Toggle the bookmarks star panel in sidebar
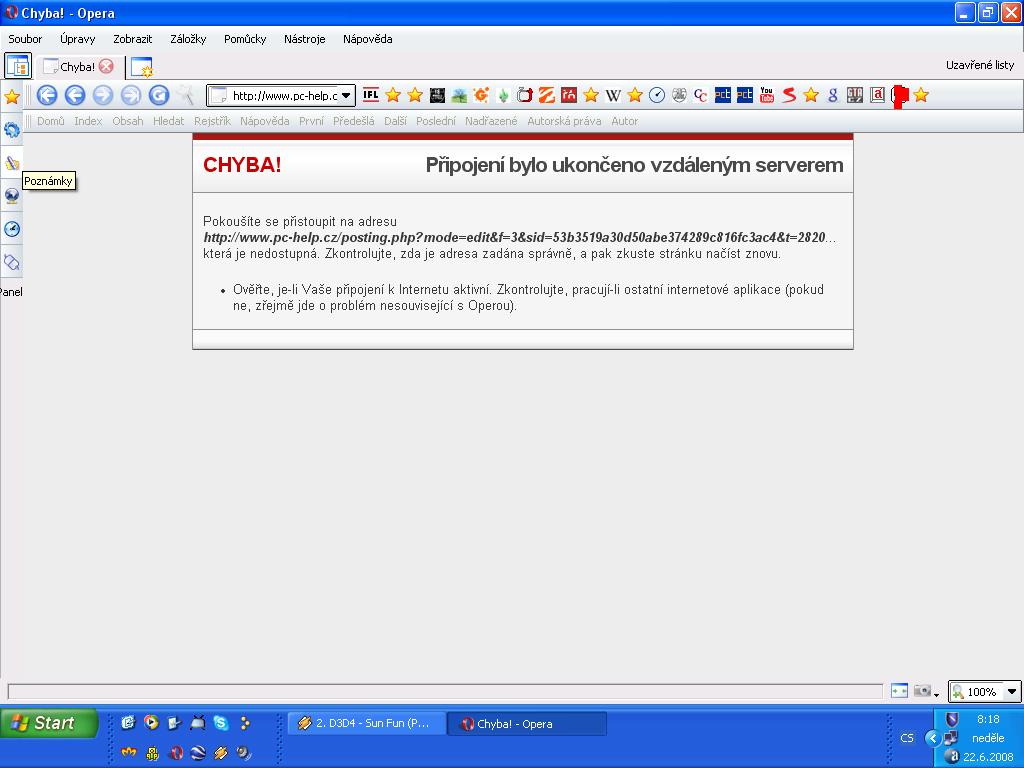Screen dimensions: 1024x768 [12, 96]
